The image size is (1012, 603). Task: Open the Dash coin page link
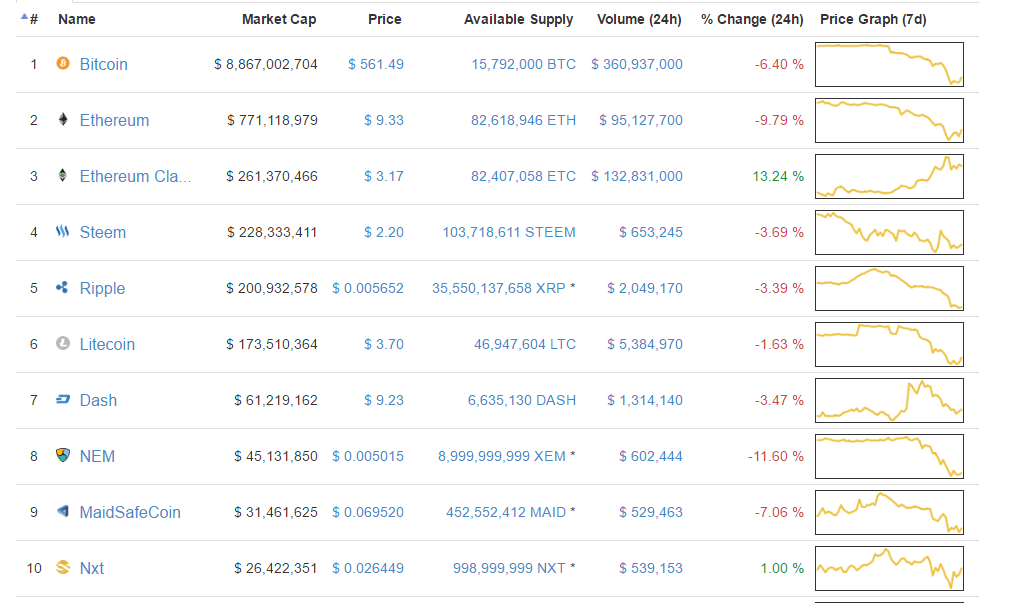tap(98, 400)
